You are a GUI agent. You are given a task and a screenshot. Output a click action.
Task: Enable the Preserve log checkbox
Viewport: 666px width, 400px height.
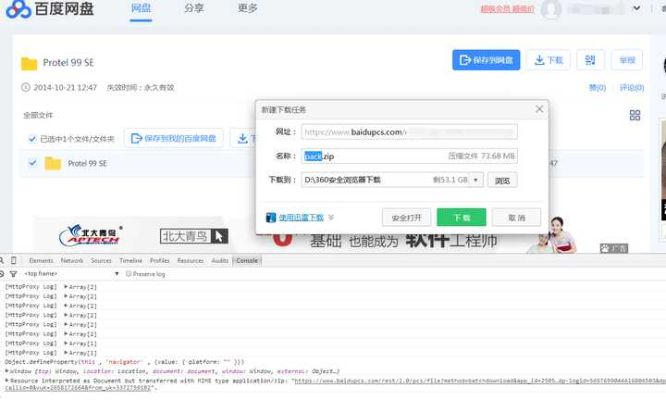click(129, 273)
